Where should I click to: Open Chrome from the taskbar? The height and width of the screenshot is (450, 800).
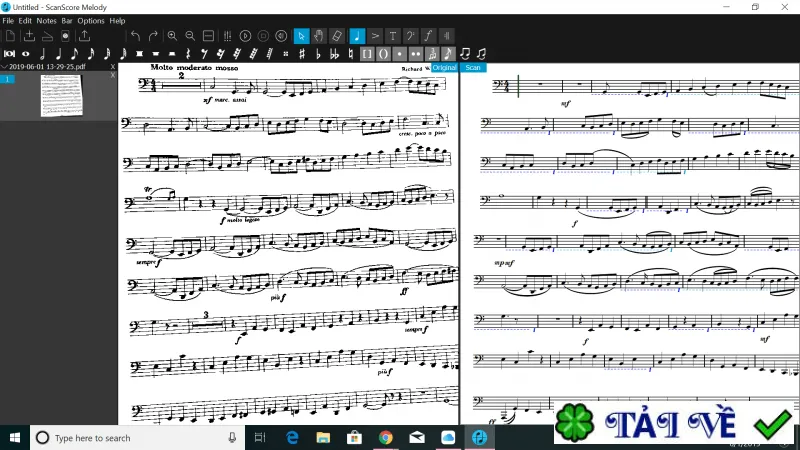pos(386,437)
